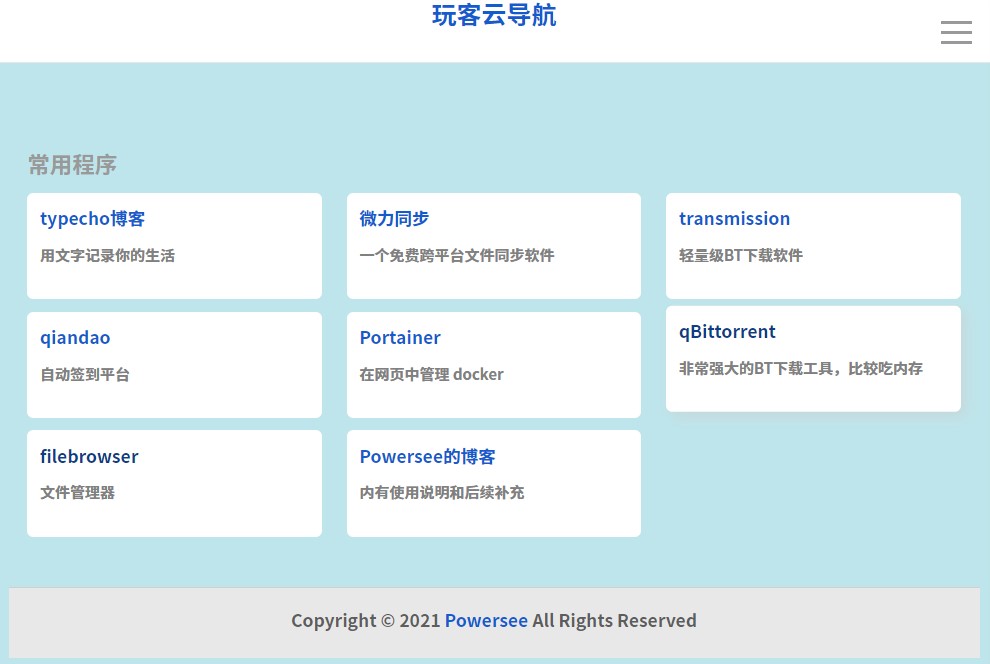Click the description 轻量级BT下载软件
This screenshot has width=990, height=664.
coord(741,256)
